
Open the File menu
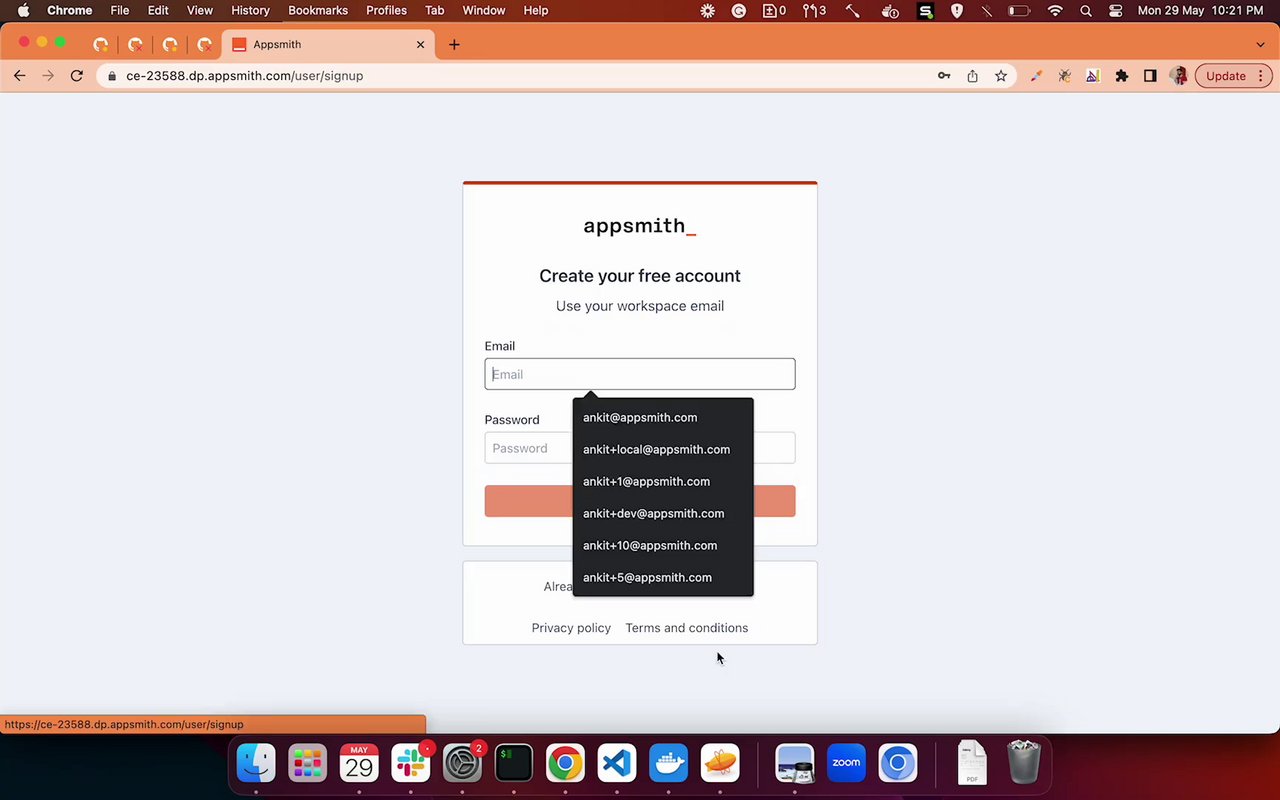pos(120,10)
